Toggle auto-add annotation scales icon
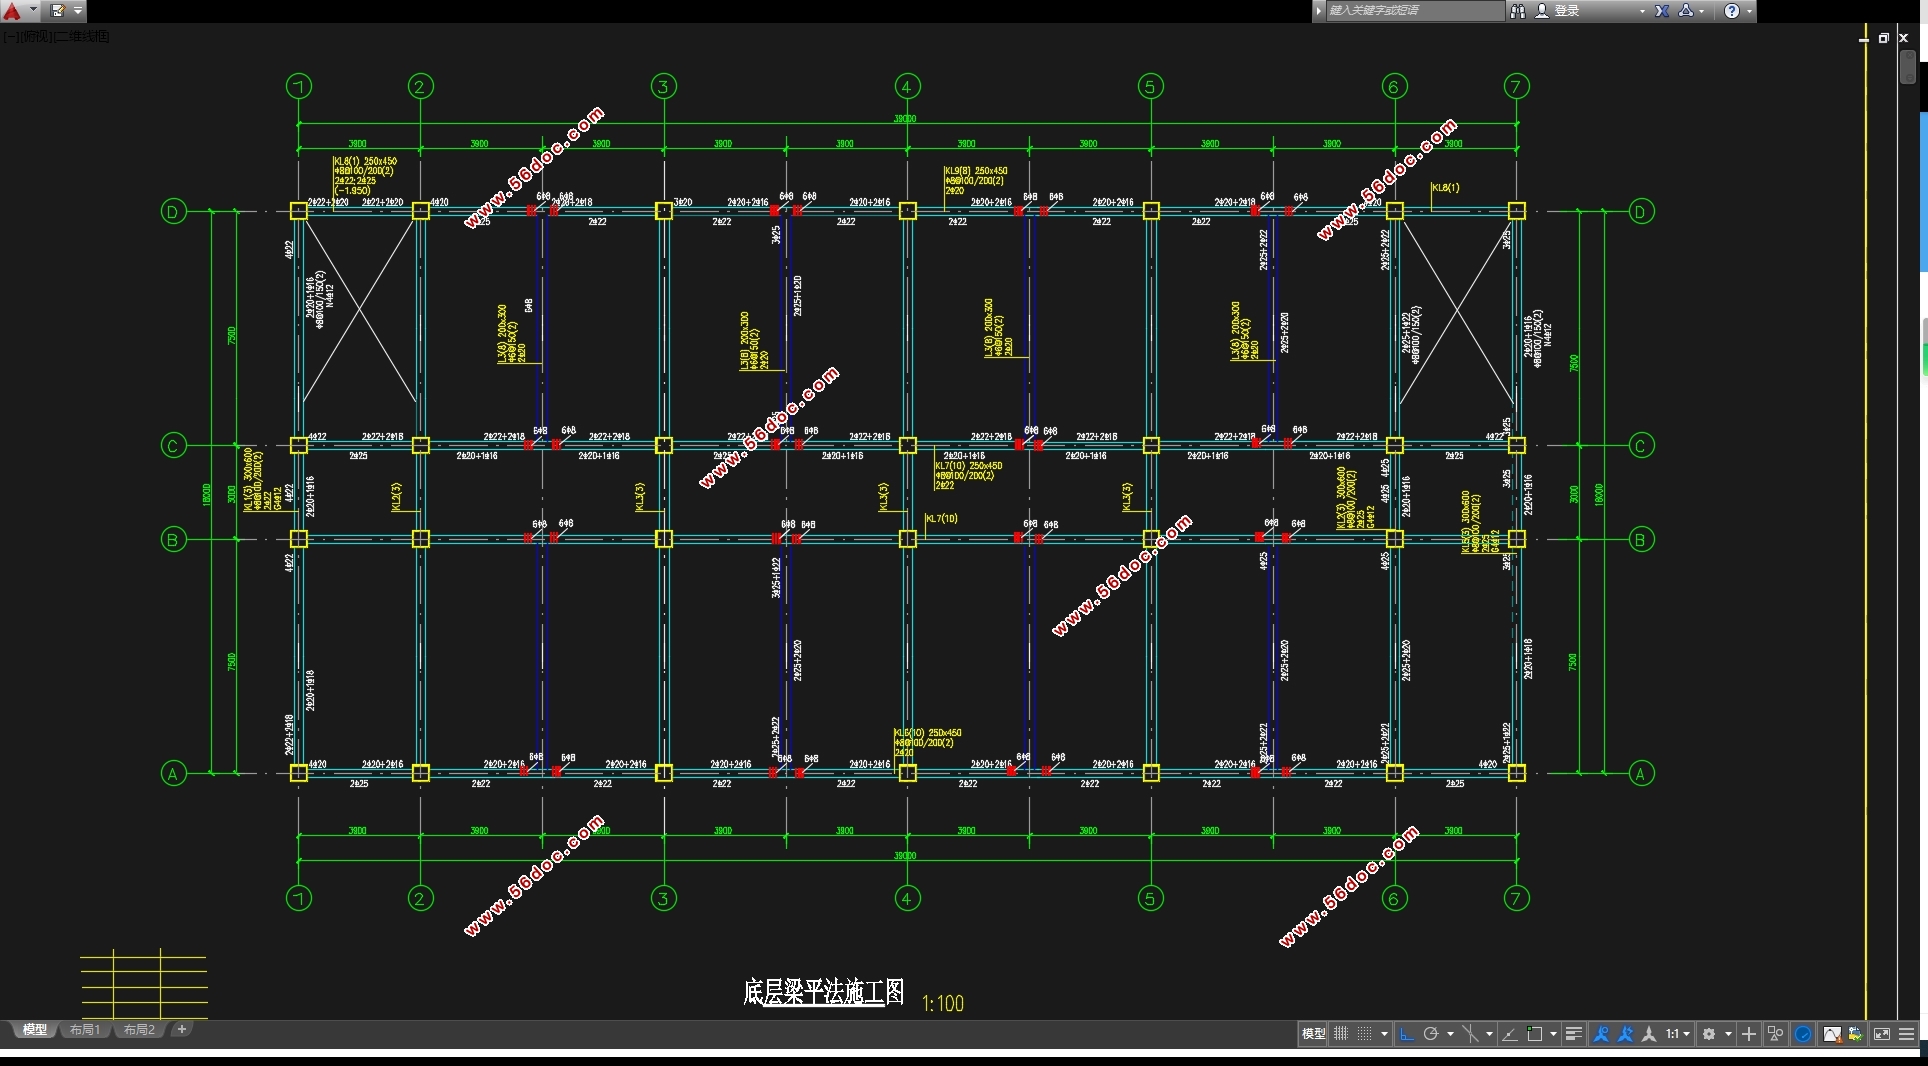This screenshot has height=1066, width=1928. (x=1625, y=1034)
